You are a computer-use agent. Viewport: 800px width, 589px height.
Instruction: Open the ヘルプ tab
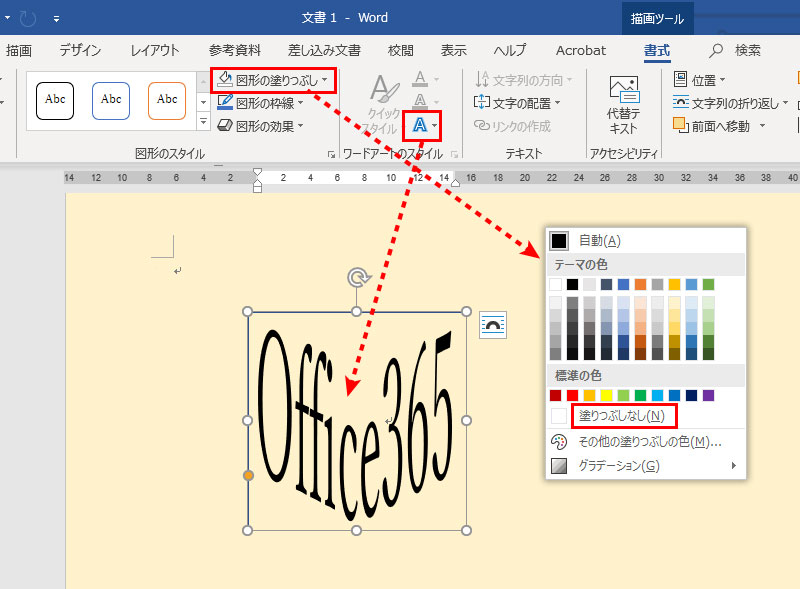[510, 50]
